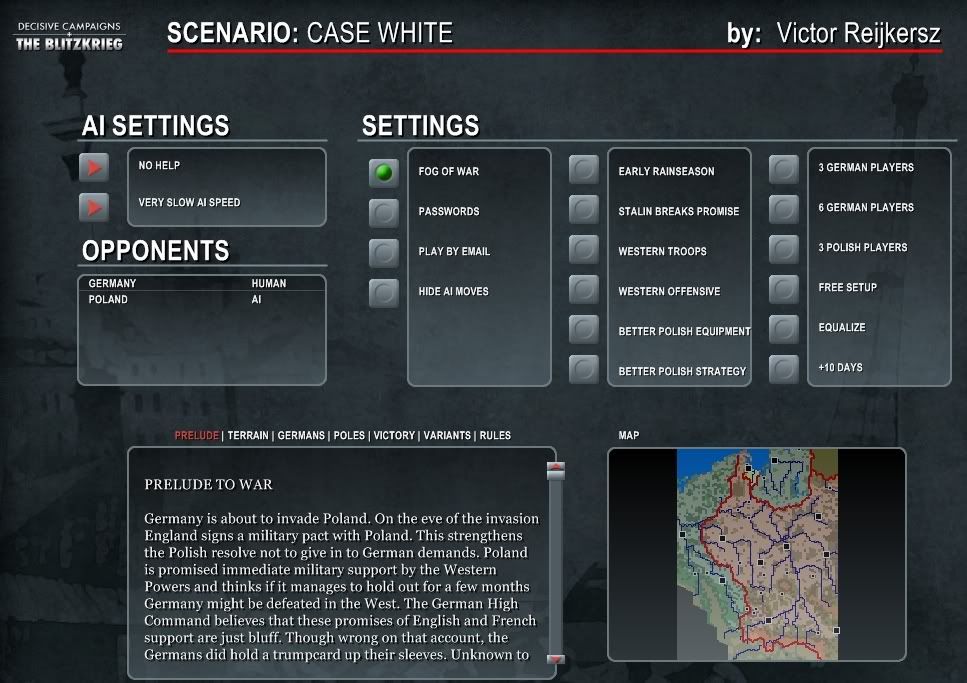
Task: Click the red arrow beside VERY SLOW AI SPEED
Action: click(x=94, y=207)
